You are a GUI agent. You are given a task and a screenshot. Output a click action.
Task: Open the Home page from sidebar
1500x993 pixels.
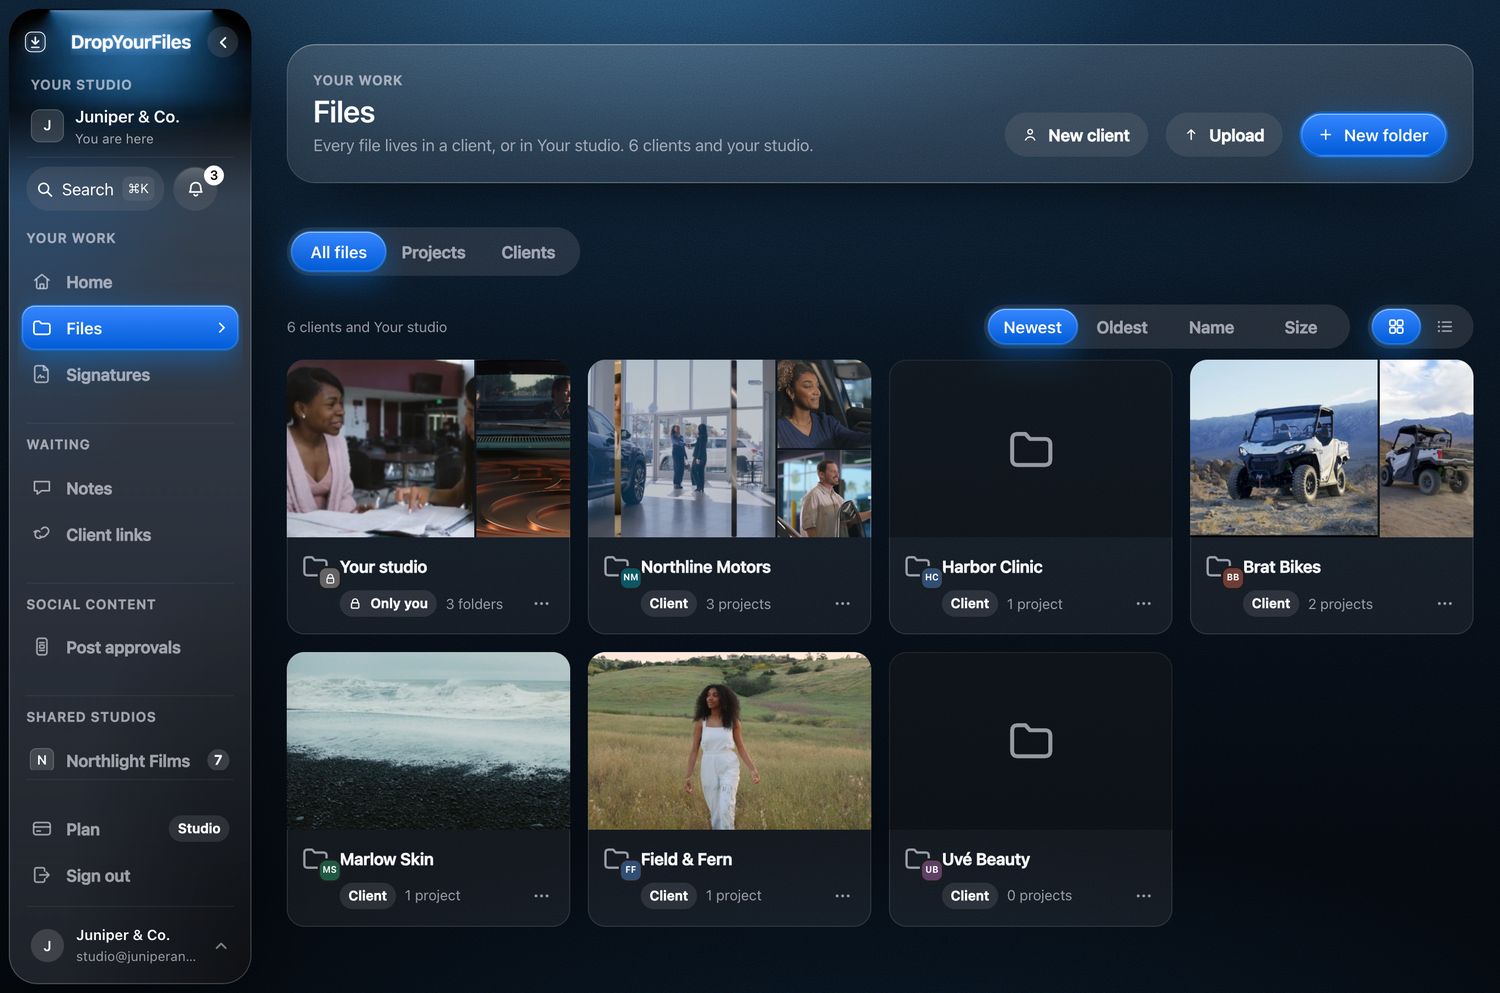[x=130, y=282]
